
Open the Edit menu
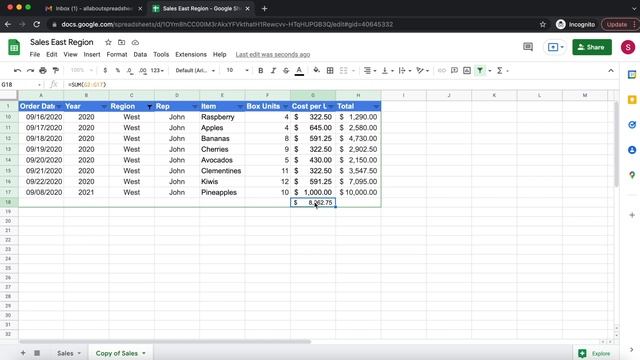(x=51, y=54)
